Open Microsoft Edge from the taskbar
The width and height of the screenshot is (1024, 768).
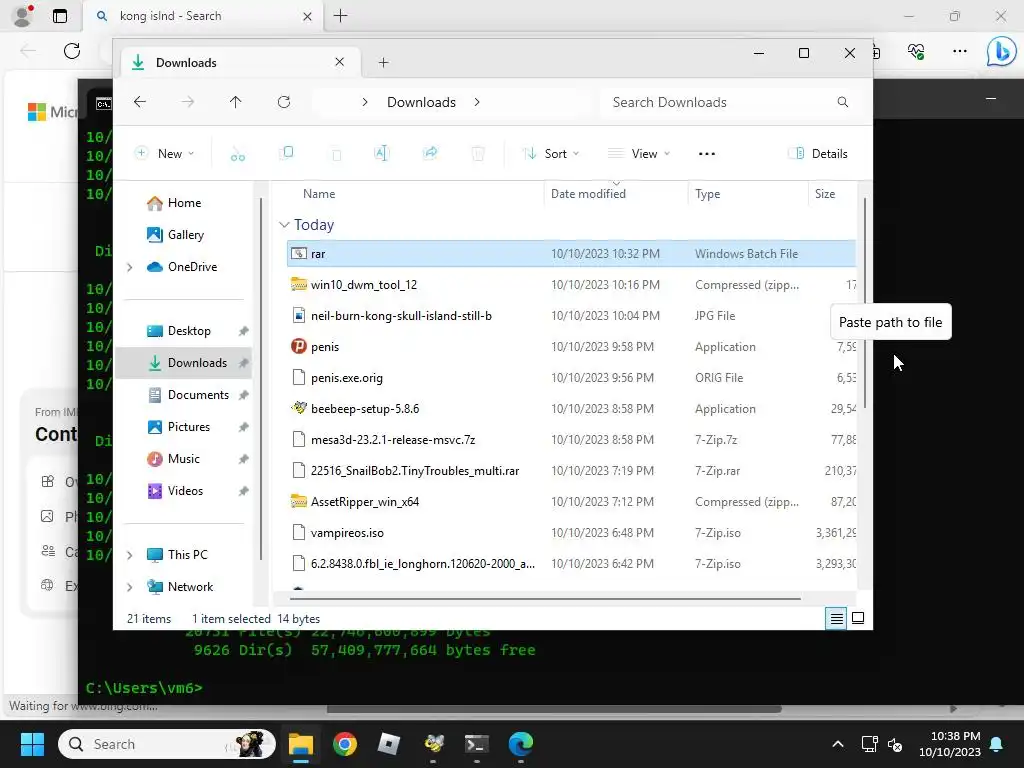(x=520, y=744)
